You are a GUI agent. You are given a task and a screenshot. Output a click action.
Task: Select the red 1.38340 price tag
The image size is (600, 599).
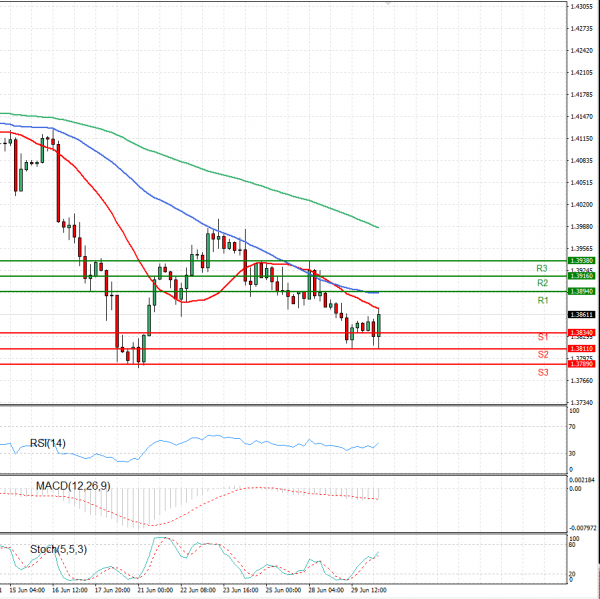point(581,333)
